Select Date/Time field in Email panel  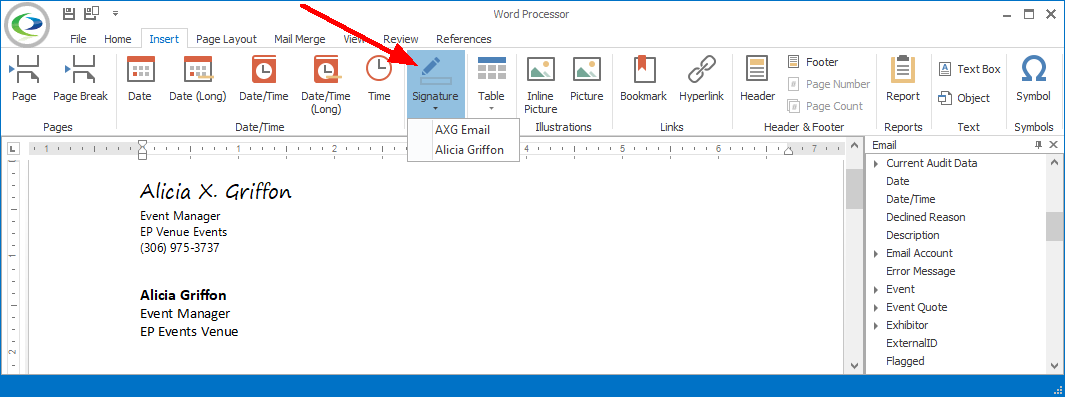[911, 199]
